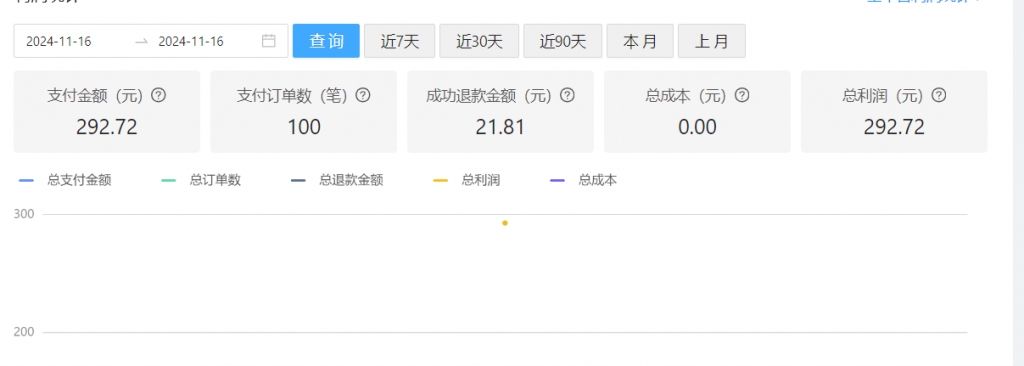Click the 查询 button

point(326,41)
